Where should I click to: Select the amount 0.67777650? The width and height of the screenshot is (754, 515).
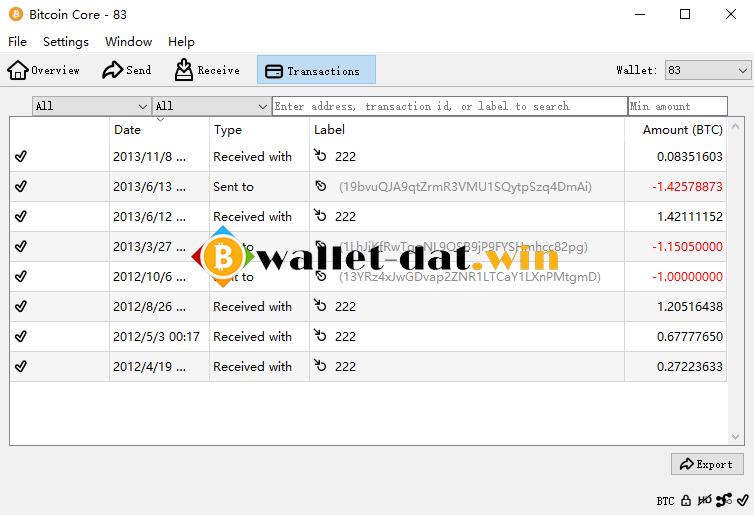click(x=690, y=337)
